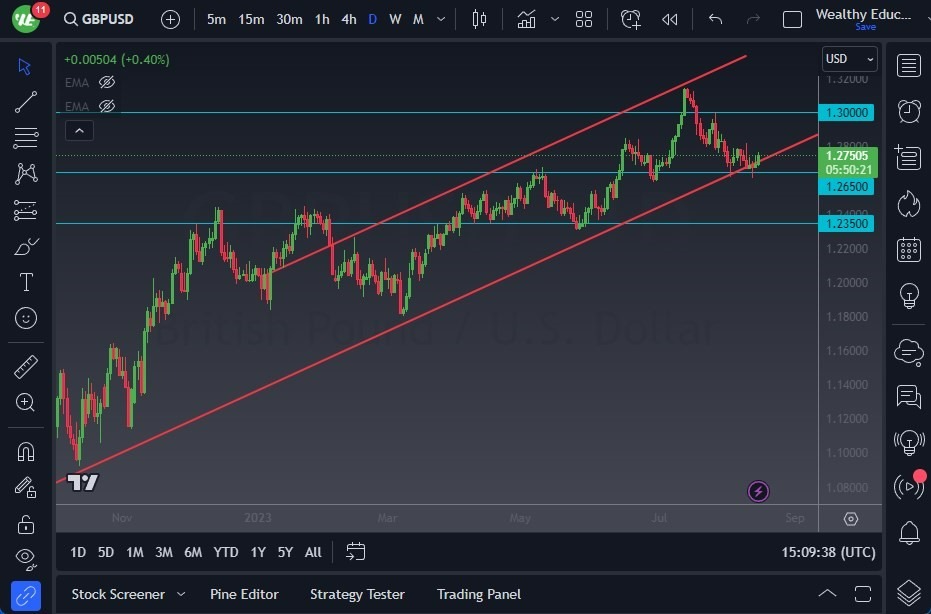Viewport: 931px width, 614px height.
Task: Open the Economic Calendar sidebar panel
Action: 908,249
